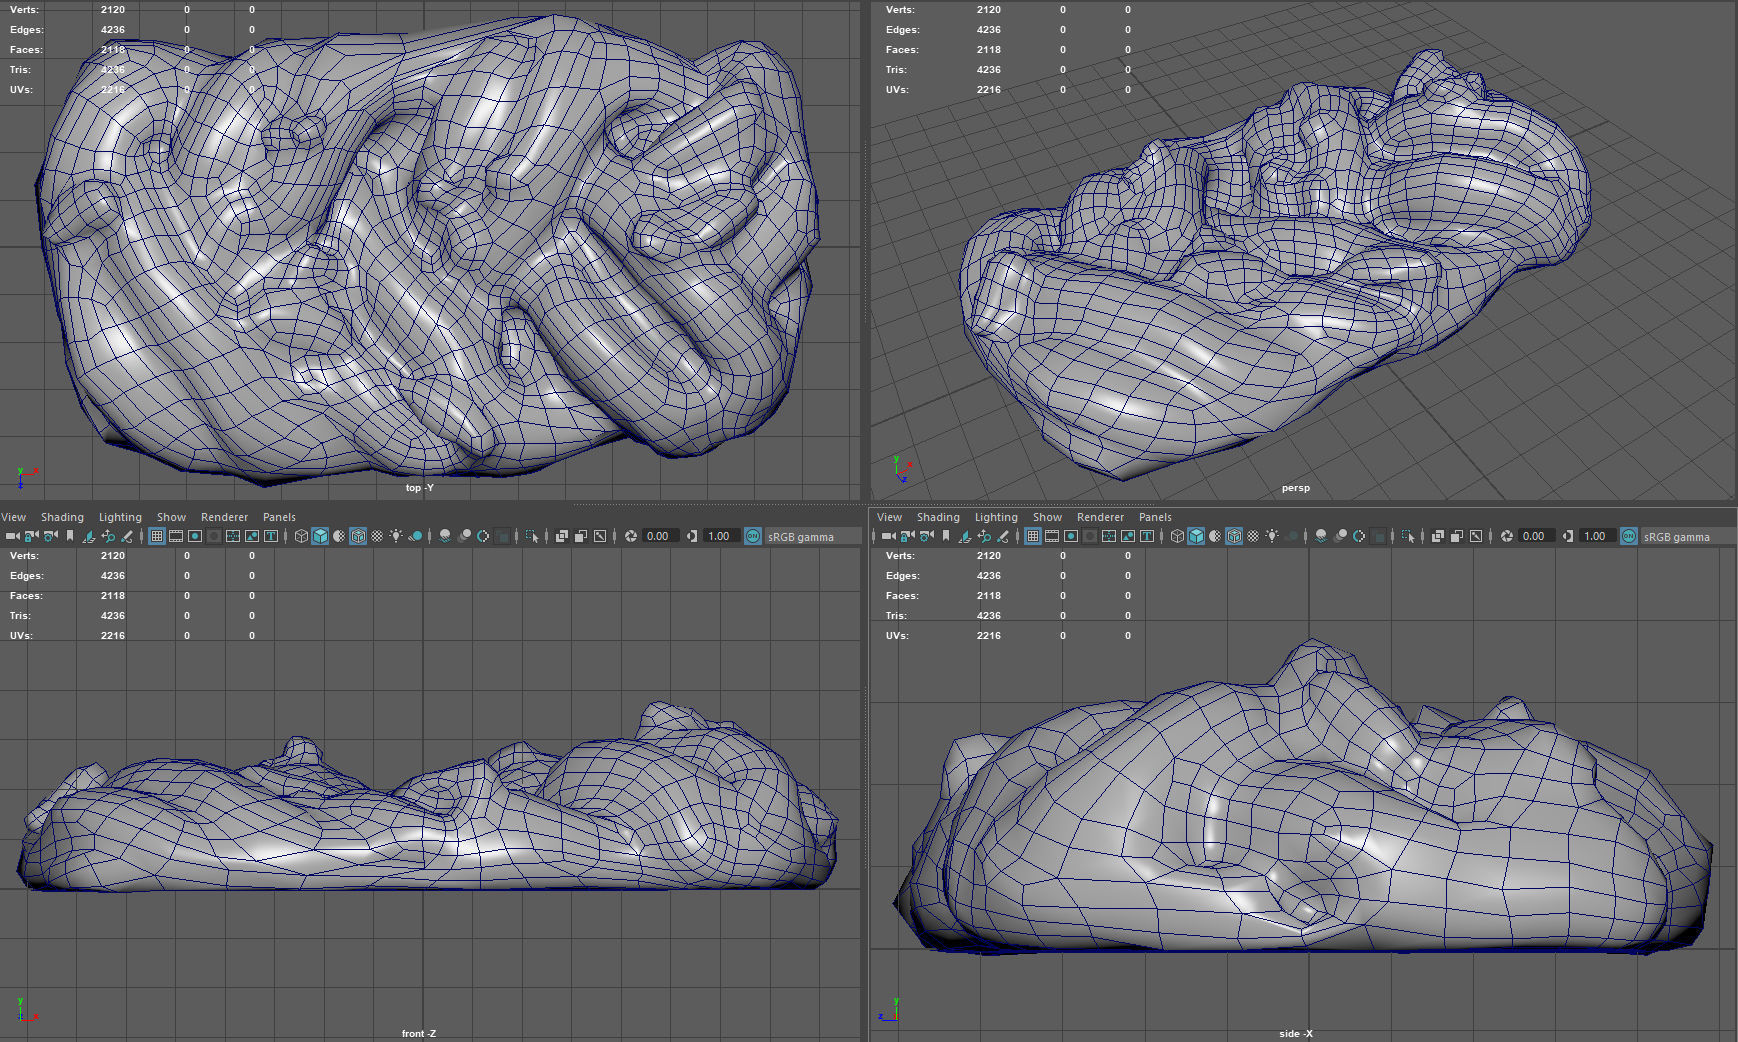Click the 'front -Z' camera label

419,1033
